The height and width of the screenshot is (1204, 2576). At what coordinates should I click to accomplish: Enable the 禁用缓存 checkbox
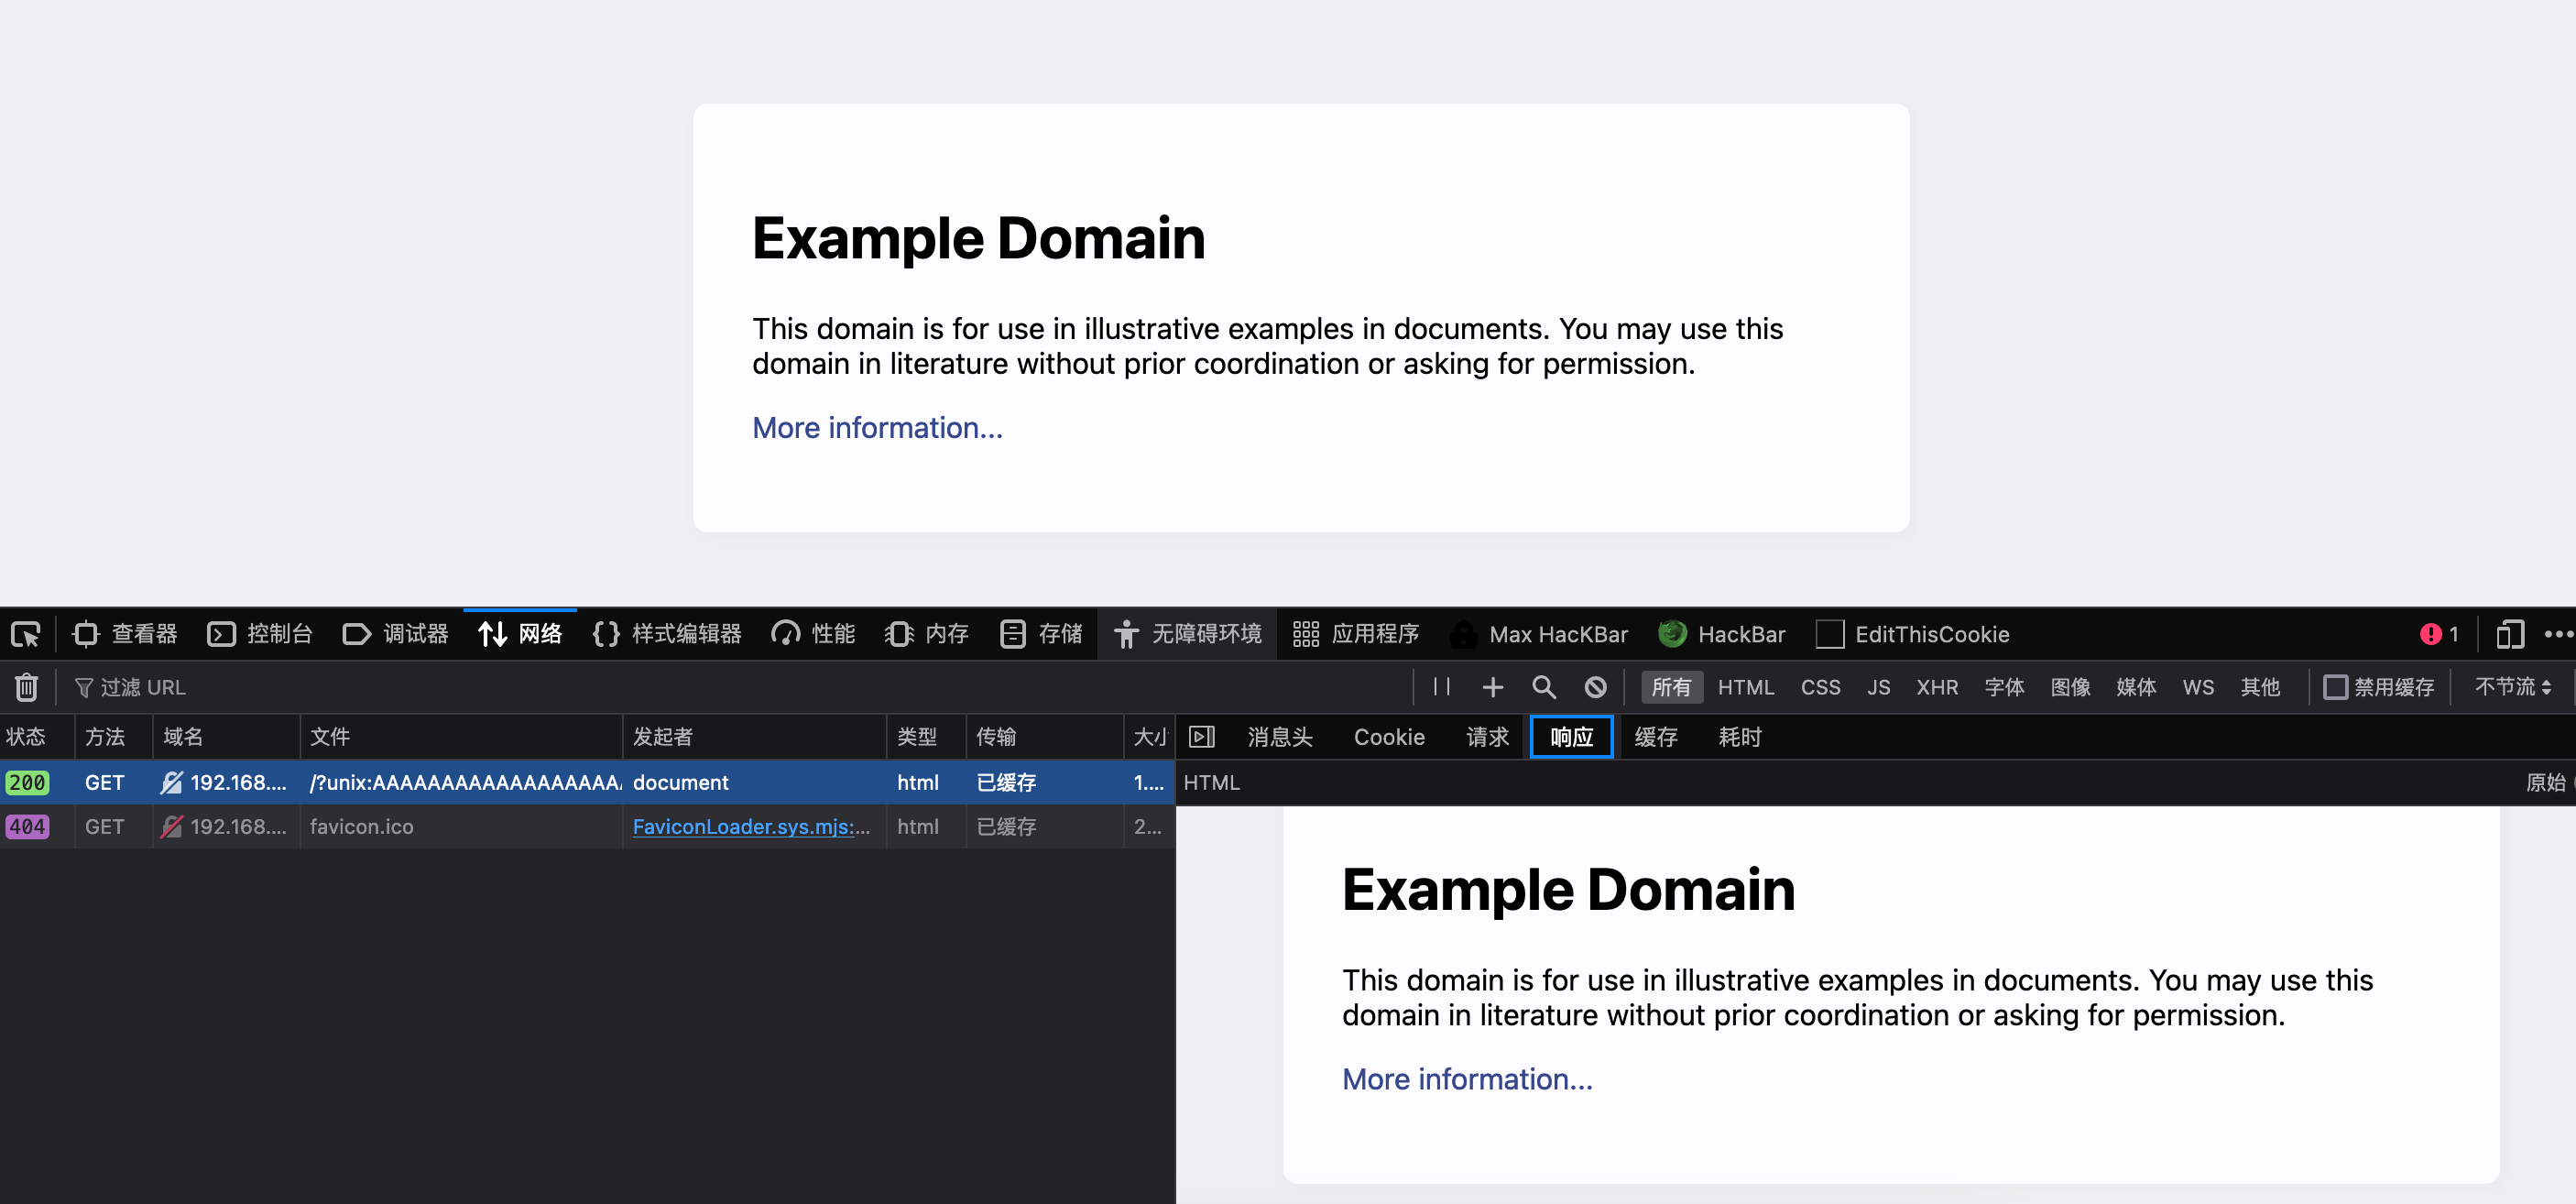click(x=2335, y=687)
